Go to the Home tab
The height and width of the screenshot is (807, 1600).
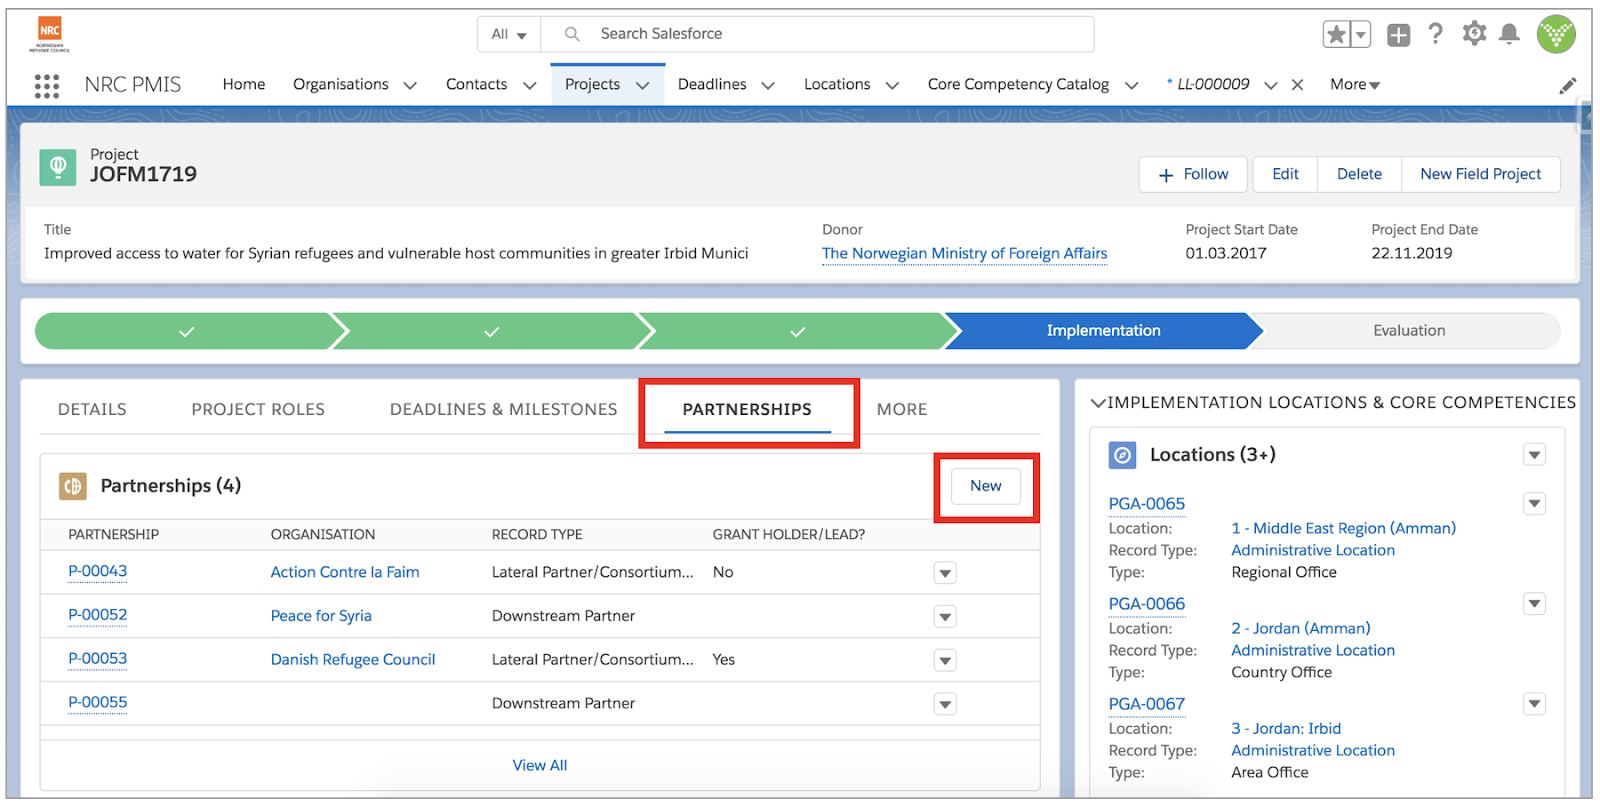[244, 85]
